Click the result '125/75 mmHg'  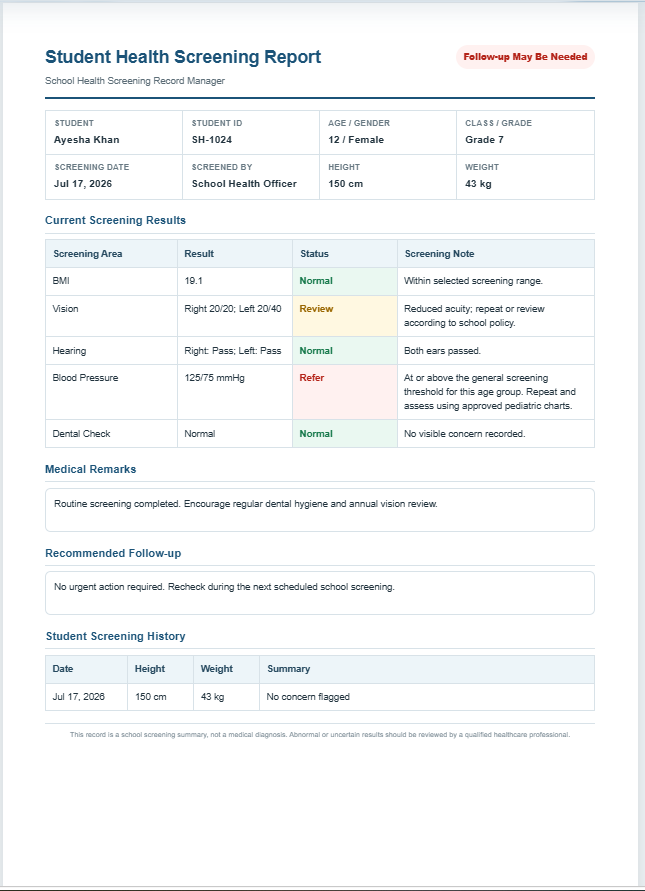click(x=214, y=378)
